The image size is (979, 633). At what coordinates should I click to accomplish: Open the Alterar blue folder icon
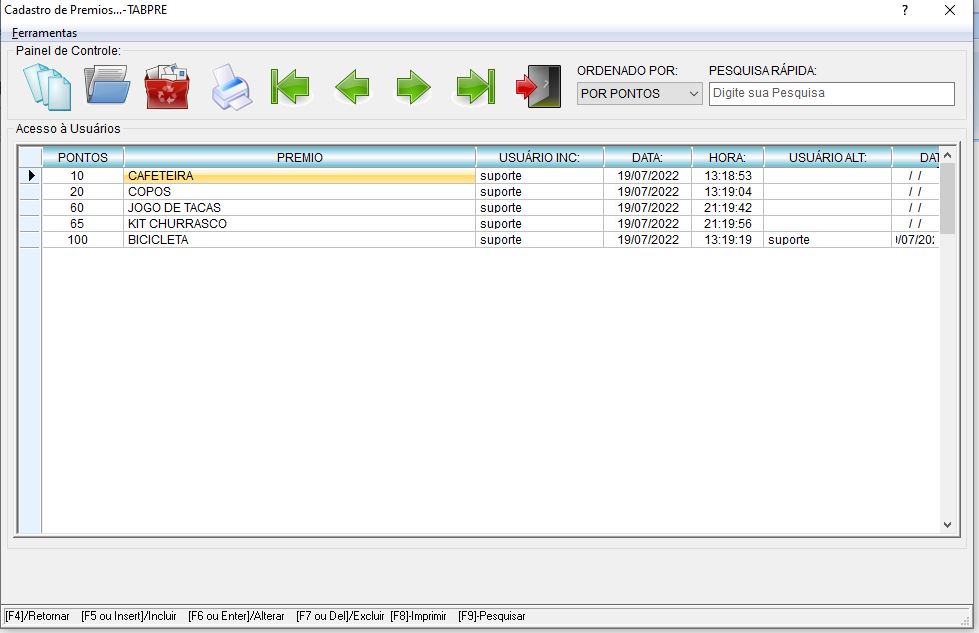(x=107, y=85)
